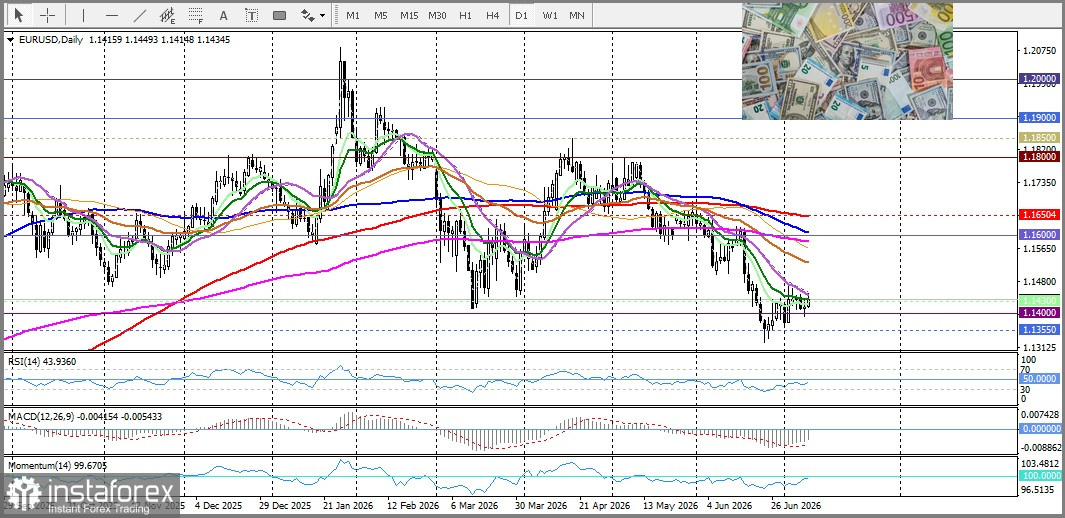Click the MACD(12,26,9) indicator label
The height and width of the screenshot is (518, 1065).
85,415
